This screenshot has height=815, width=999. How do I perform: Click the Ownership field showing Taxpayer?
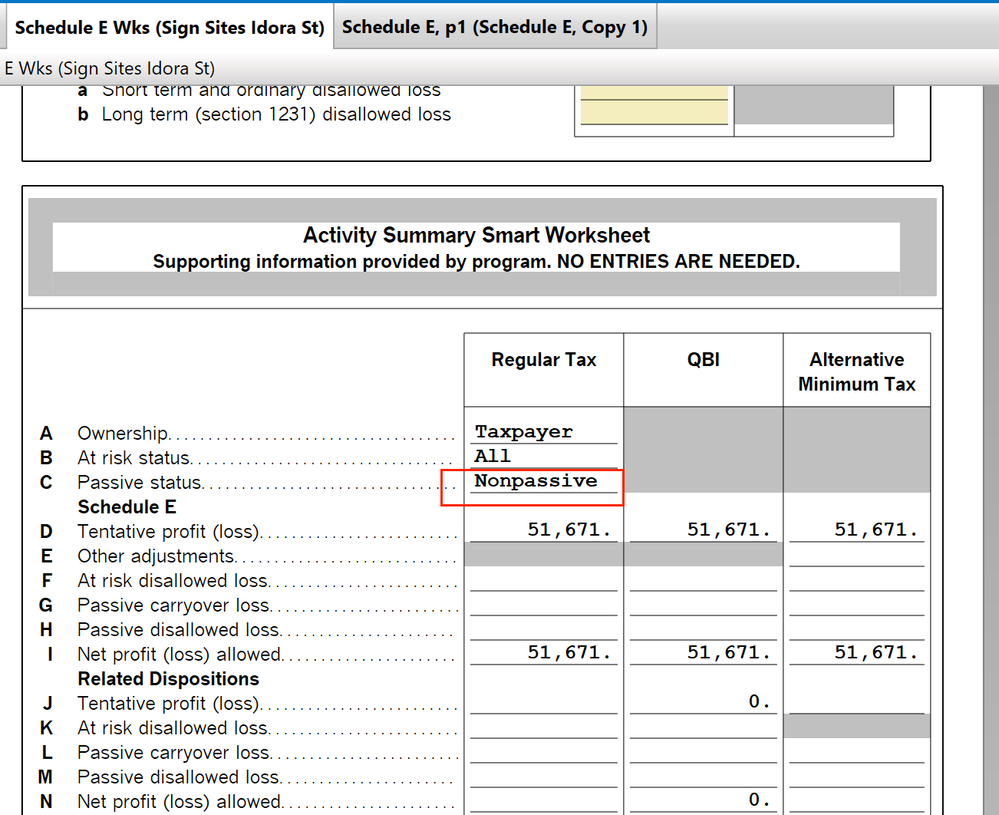(543, 432)
